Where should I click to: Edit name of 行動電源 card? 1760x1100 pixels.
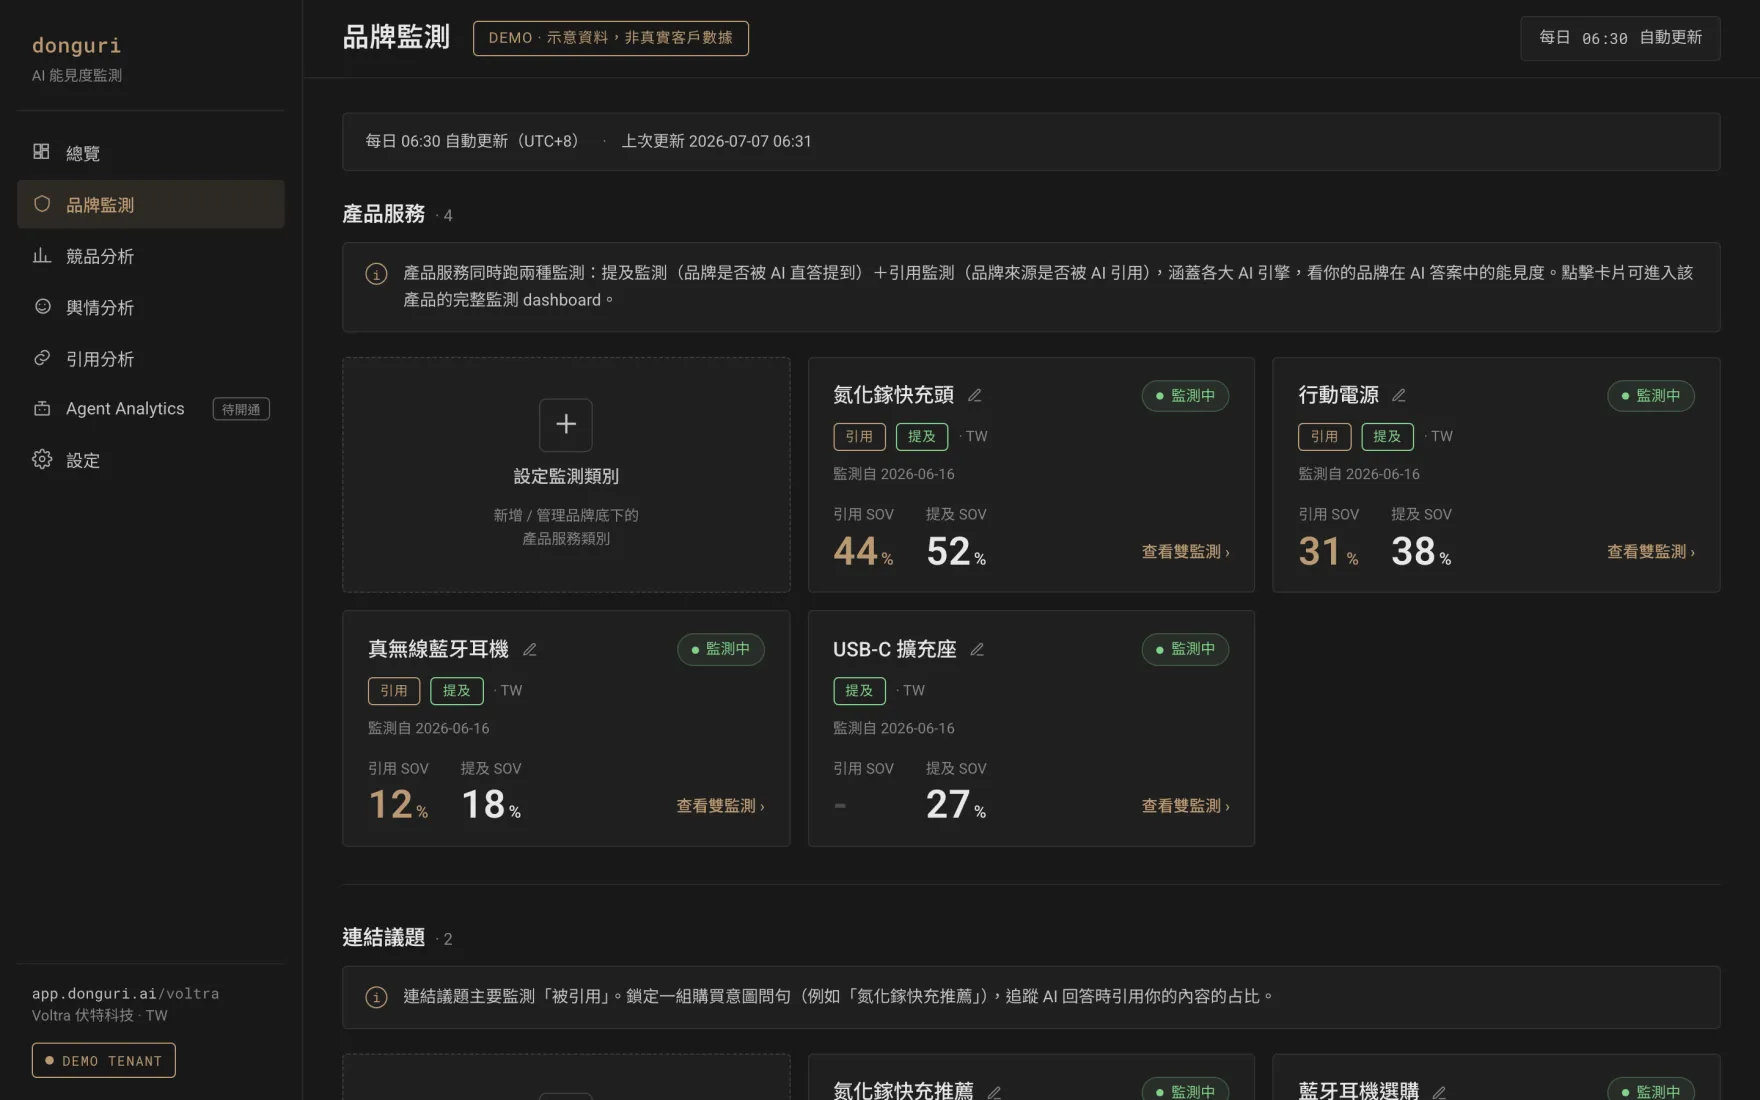[x=1399, y=395]
